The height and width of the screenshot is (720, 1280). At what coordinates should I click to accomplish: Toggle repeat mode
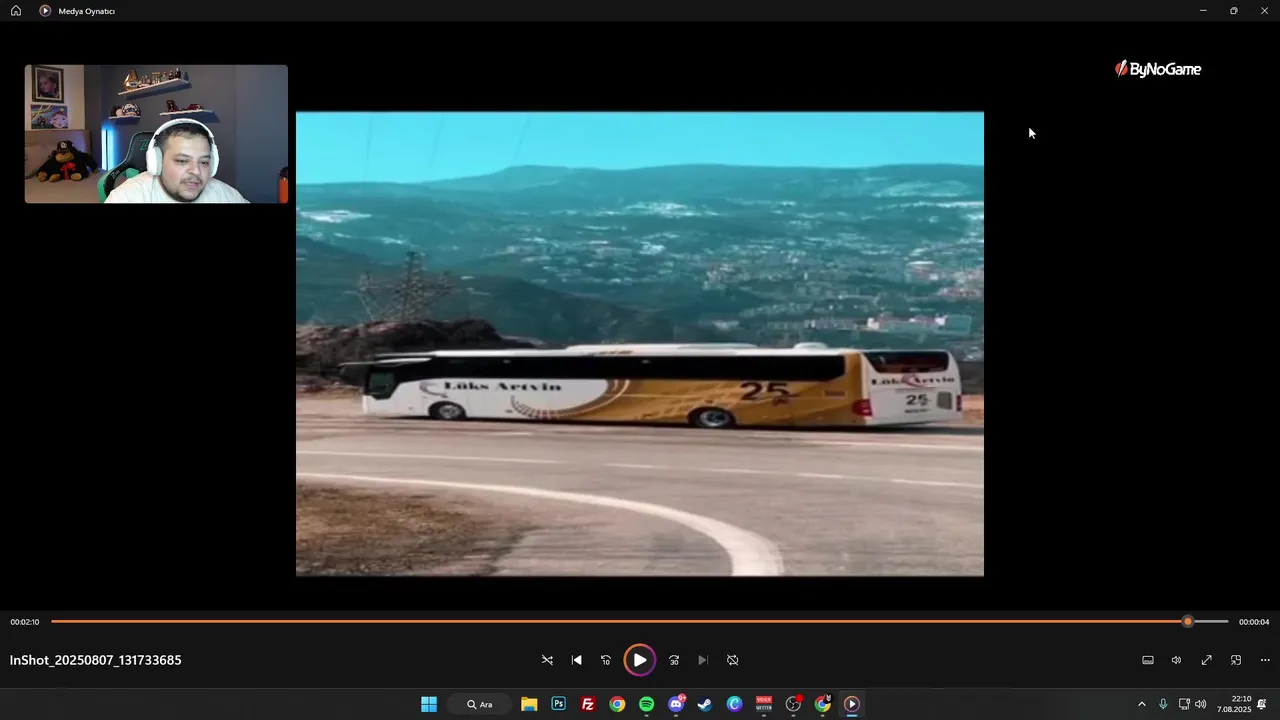click(x=732, y=660)
